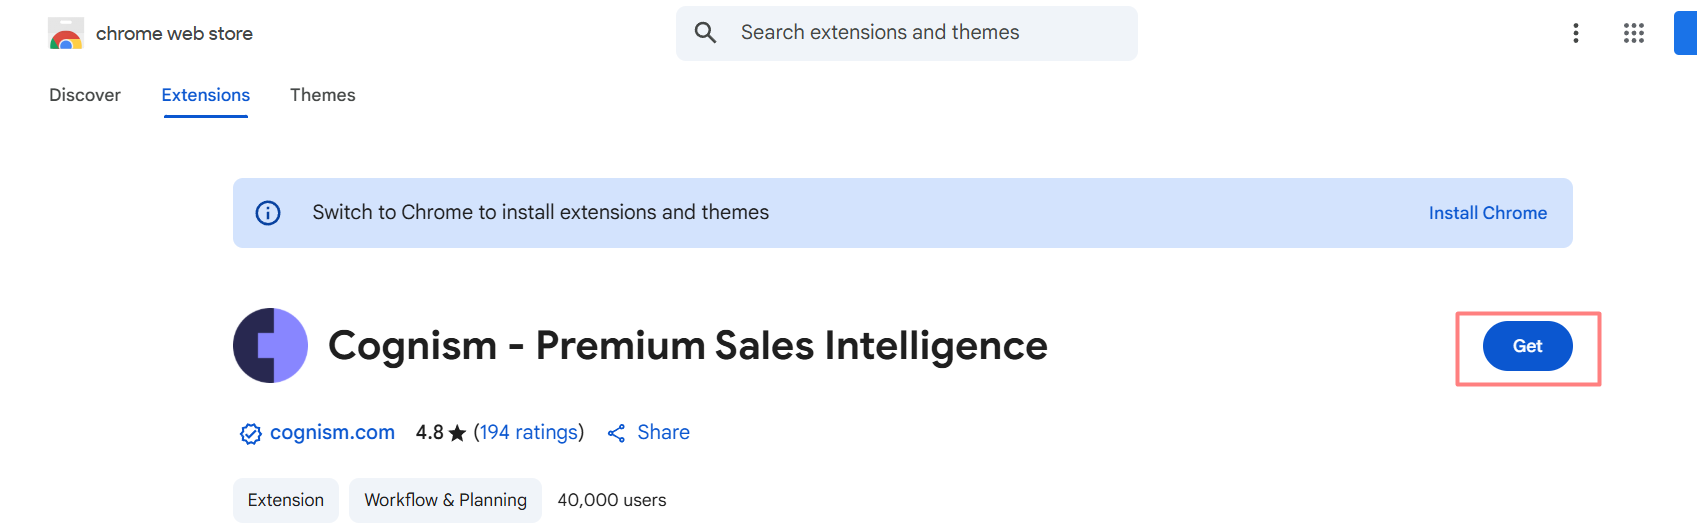Click the Extension category chip
The image size is (1697, 527).
click(286, 500)
